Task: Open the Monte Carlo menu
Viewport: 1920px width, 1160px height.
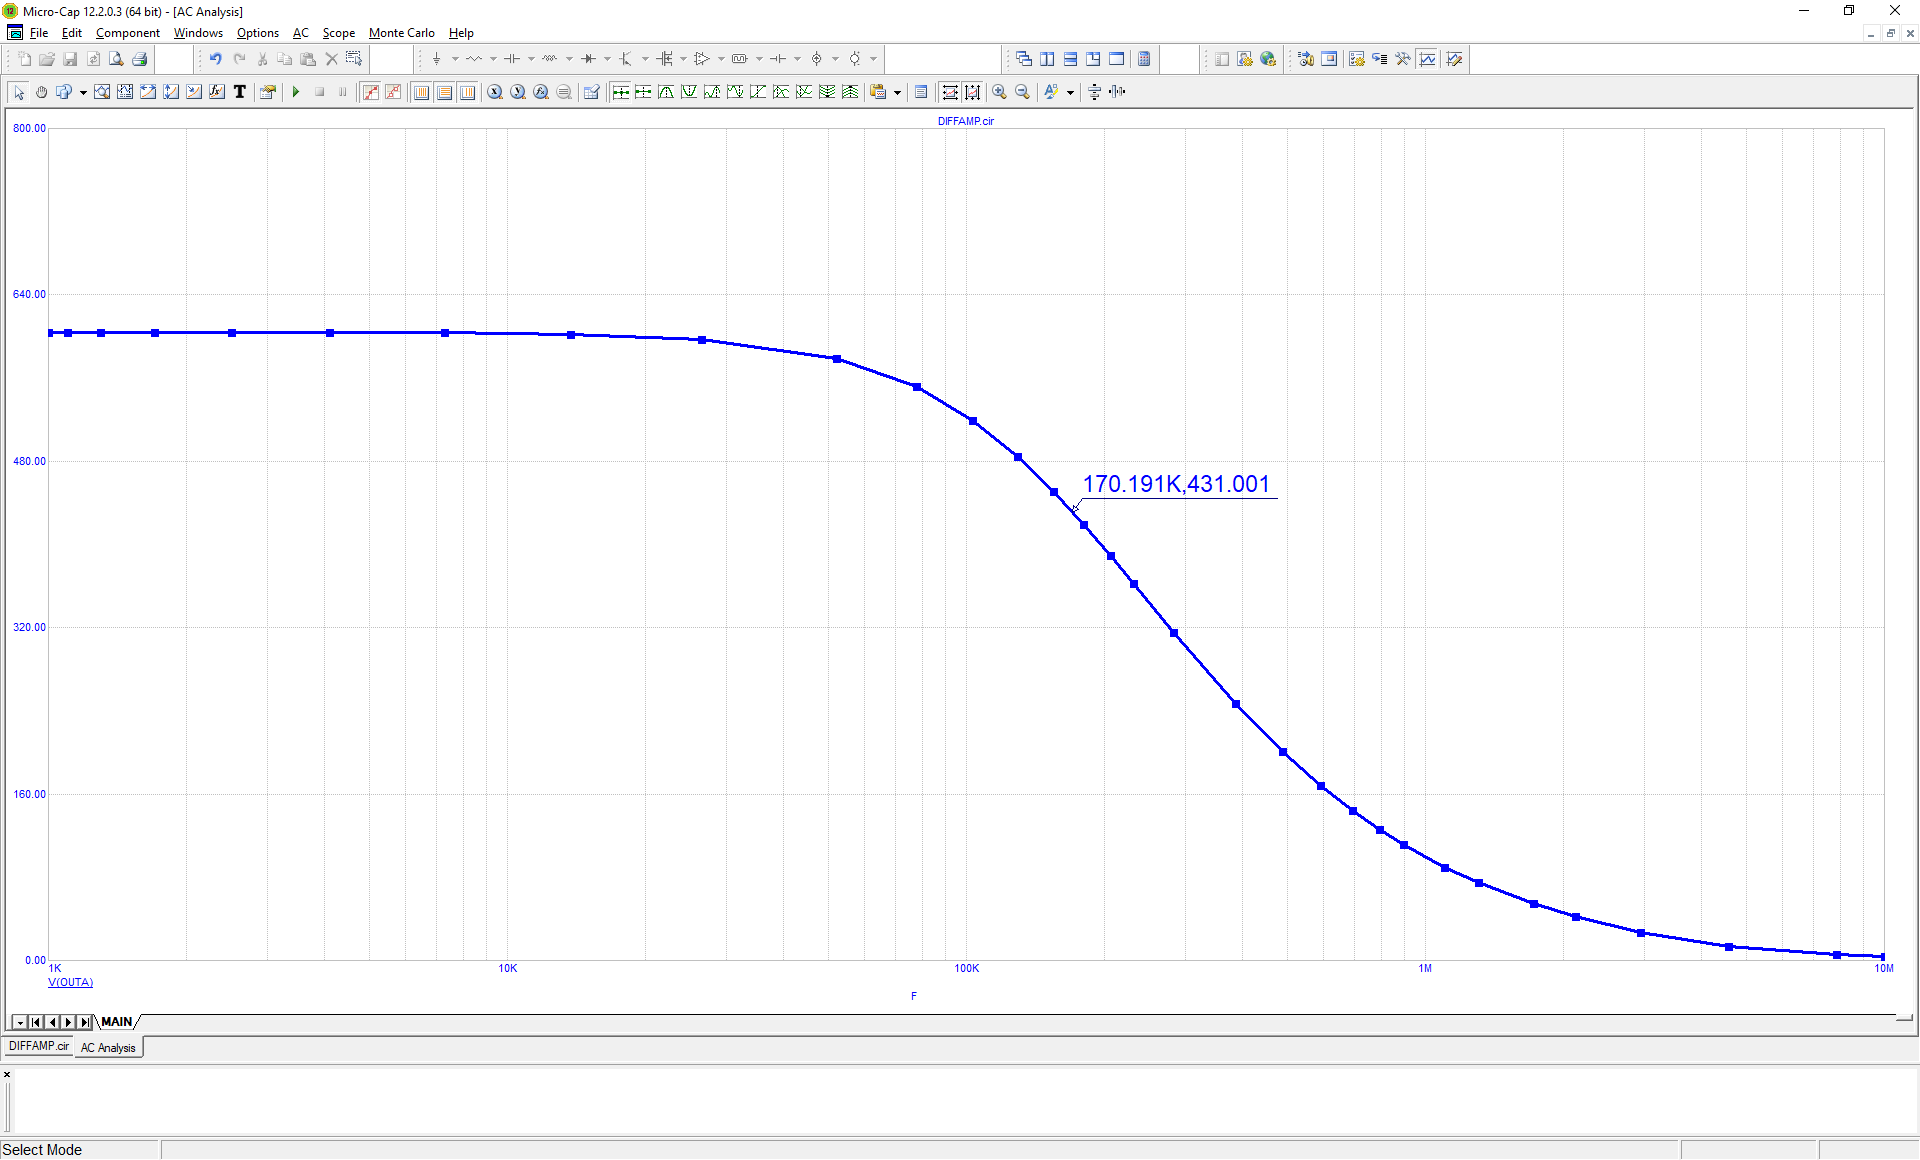Action: (x=401, y=33)
